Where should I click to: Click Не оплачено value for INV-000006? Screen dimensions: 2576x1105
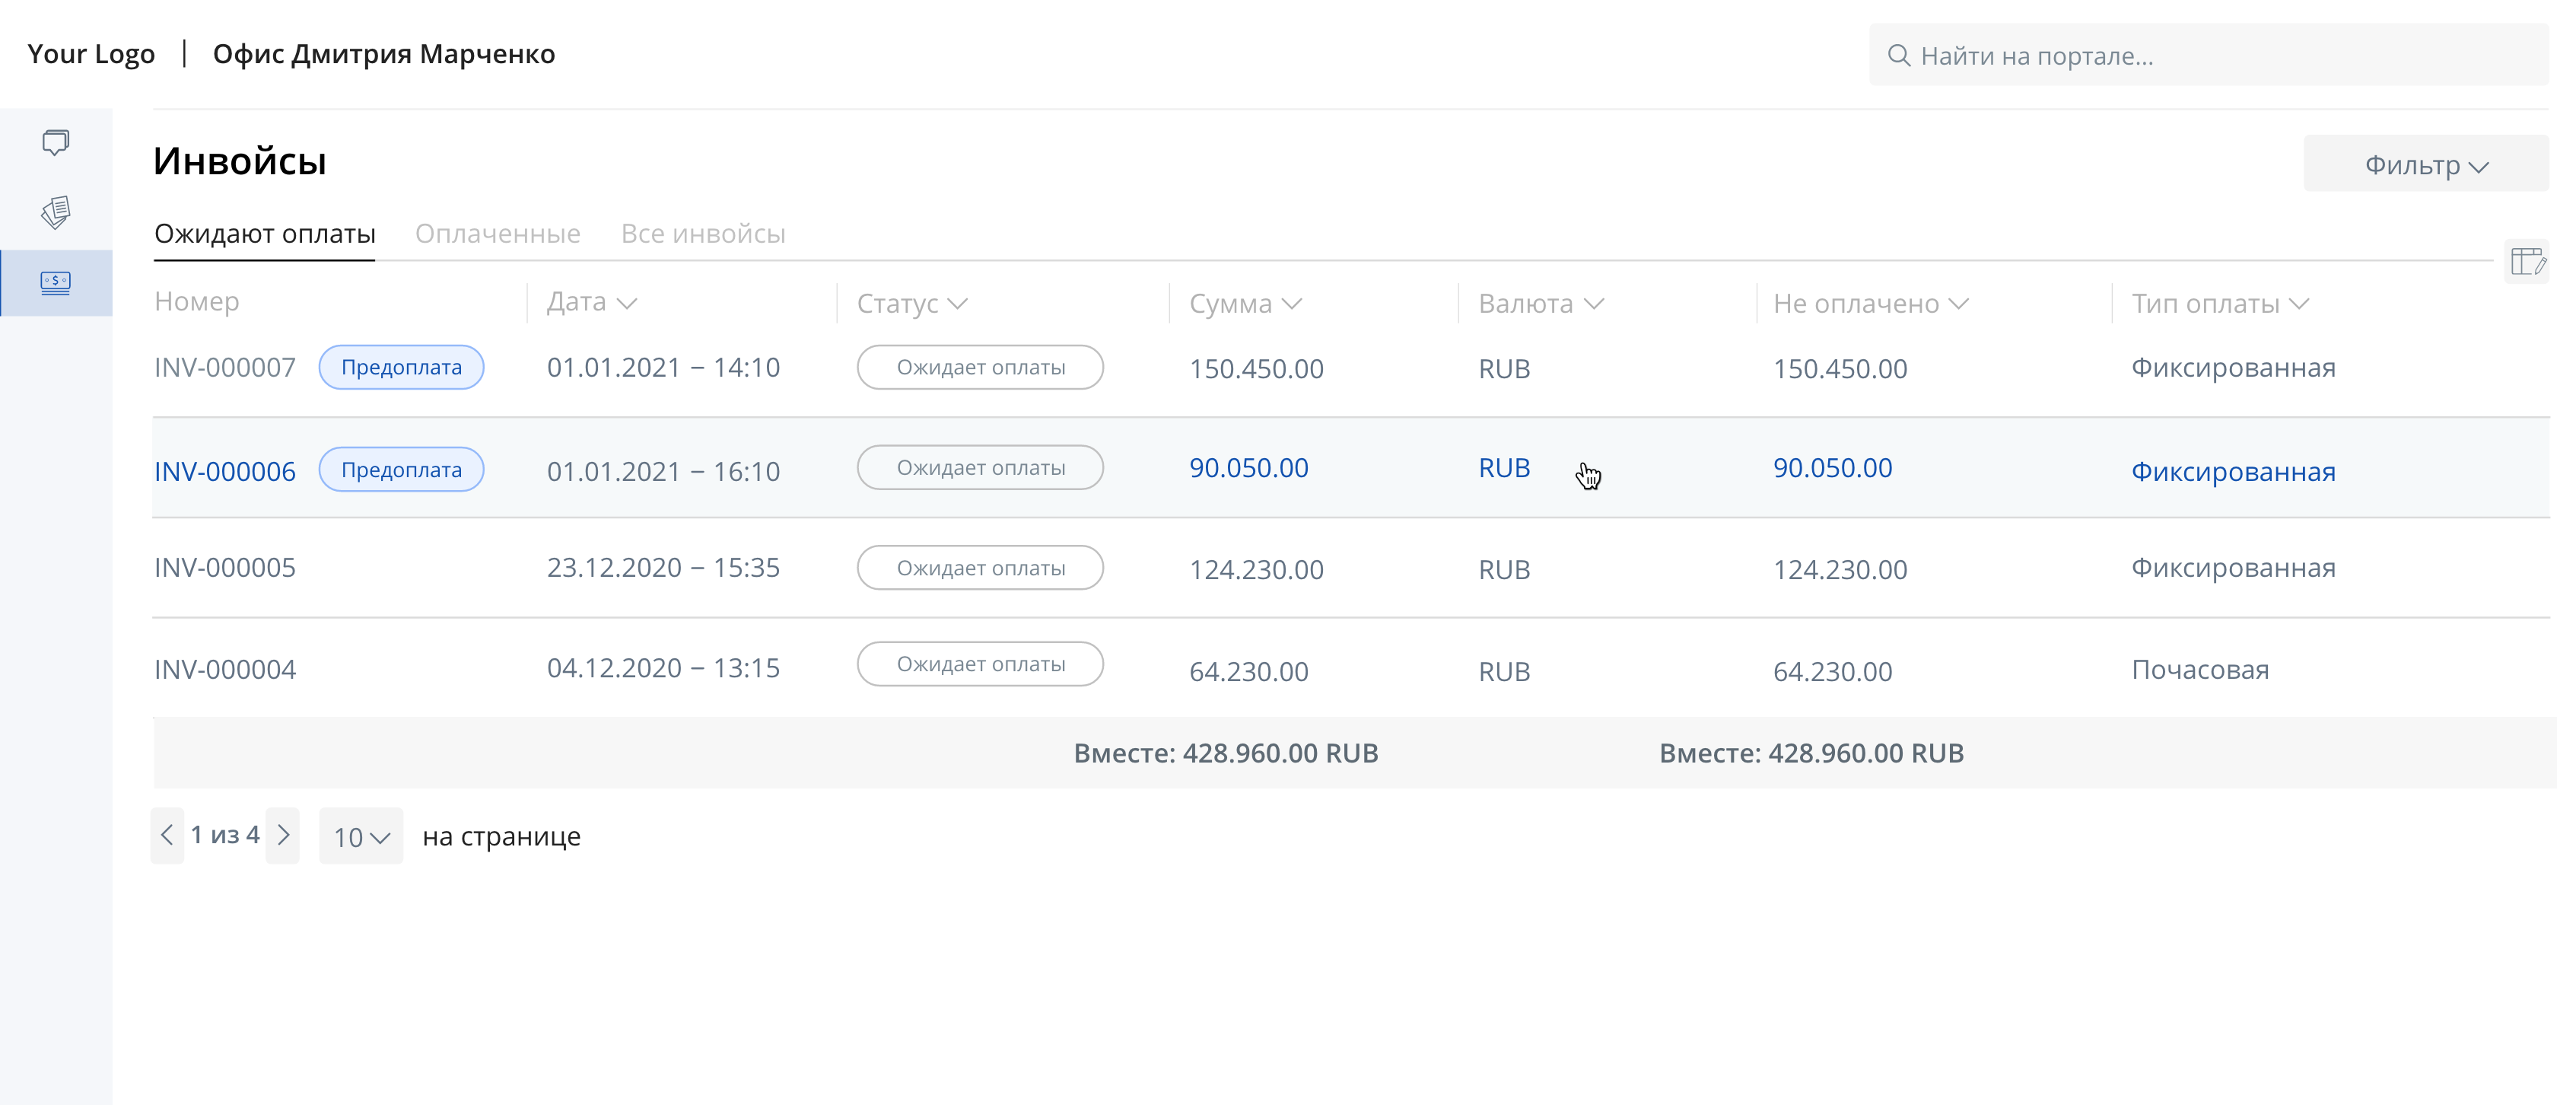pyautogui.click(x=1833, y=468)
